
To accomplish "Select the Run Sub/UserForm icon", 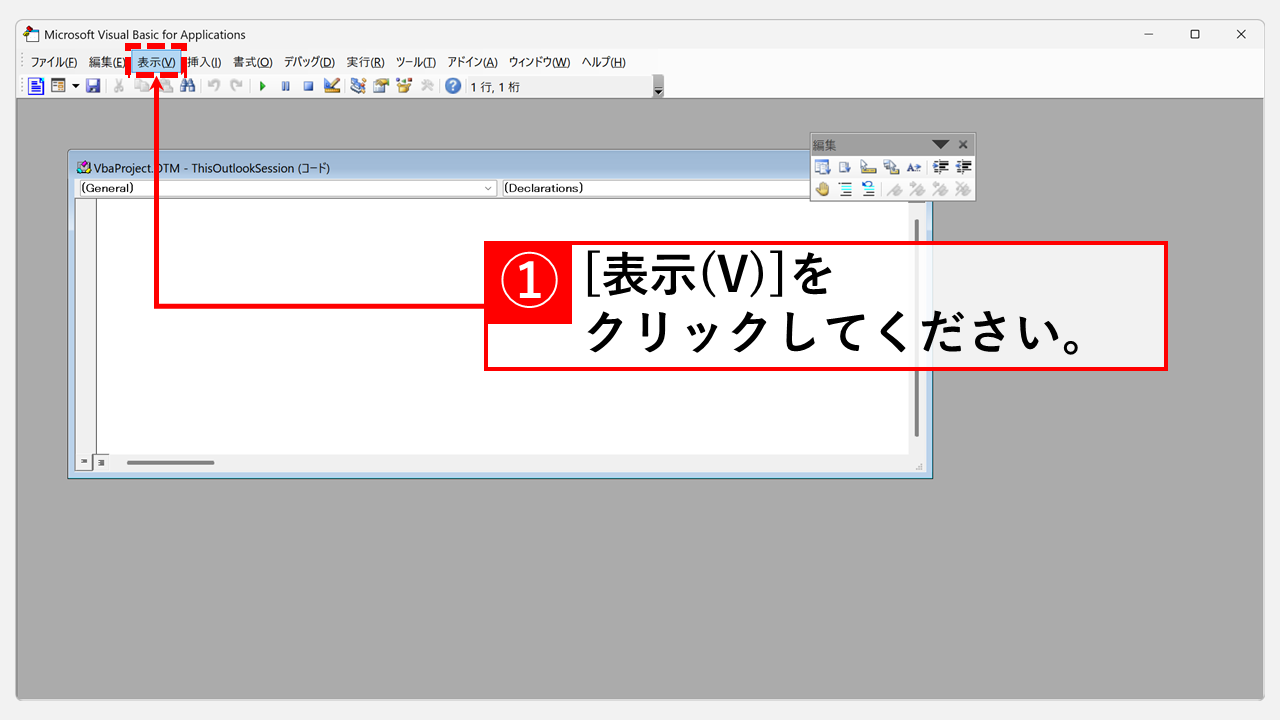I will (x=262, y=85).
